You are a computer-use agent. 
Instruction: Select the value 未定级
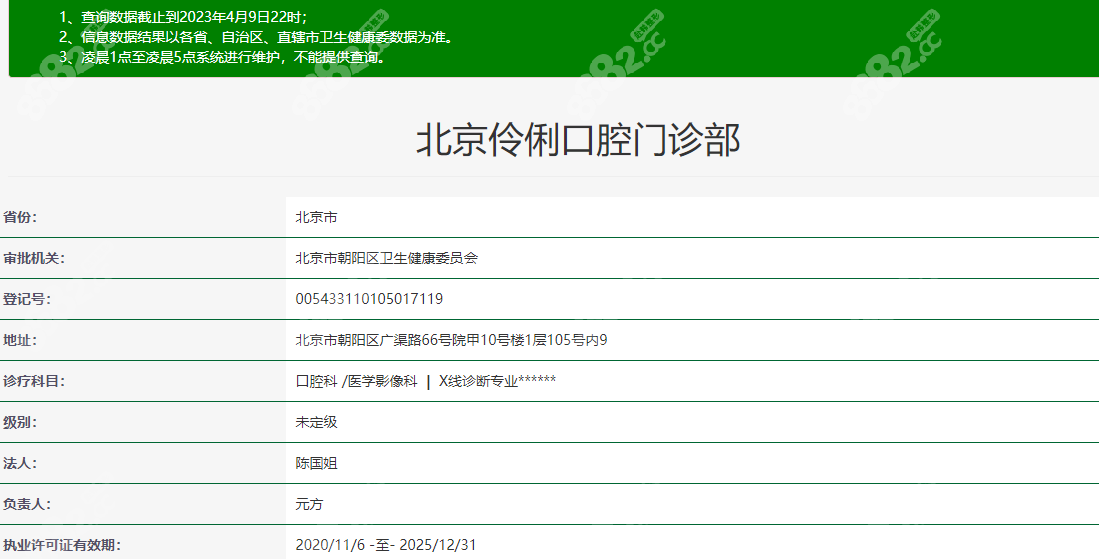click(316, 422)
